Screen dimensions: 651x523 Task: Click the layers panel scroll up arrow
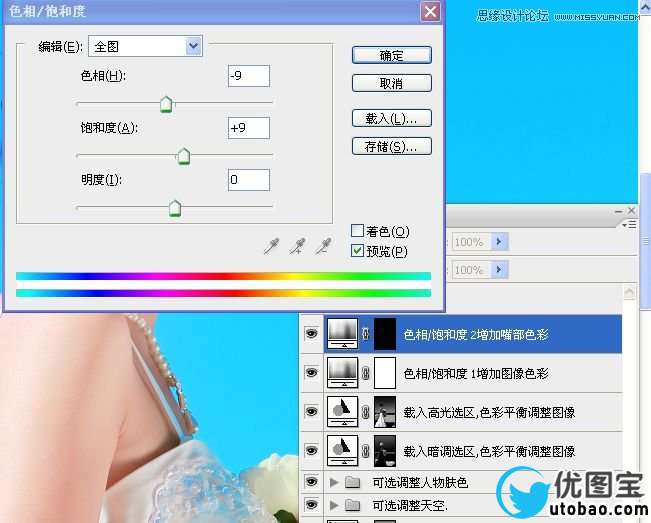[629, 292]
